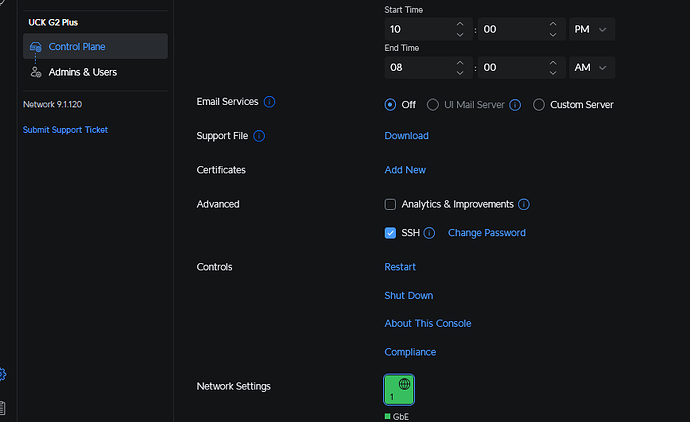The height and width of the screenshot is (422, 690).
Task: Select Email Services Off option
Action: pos(390,105)
